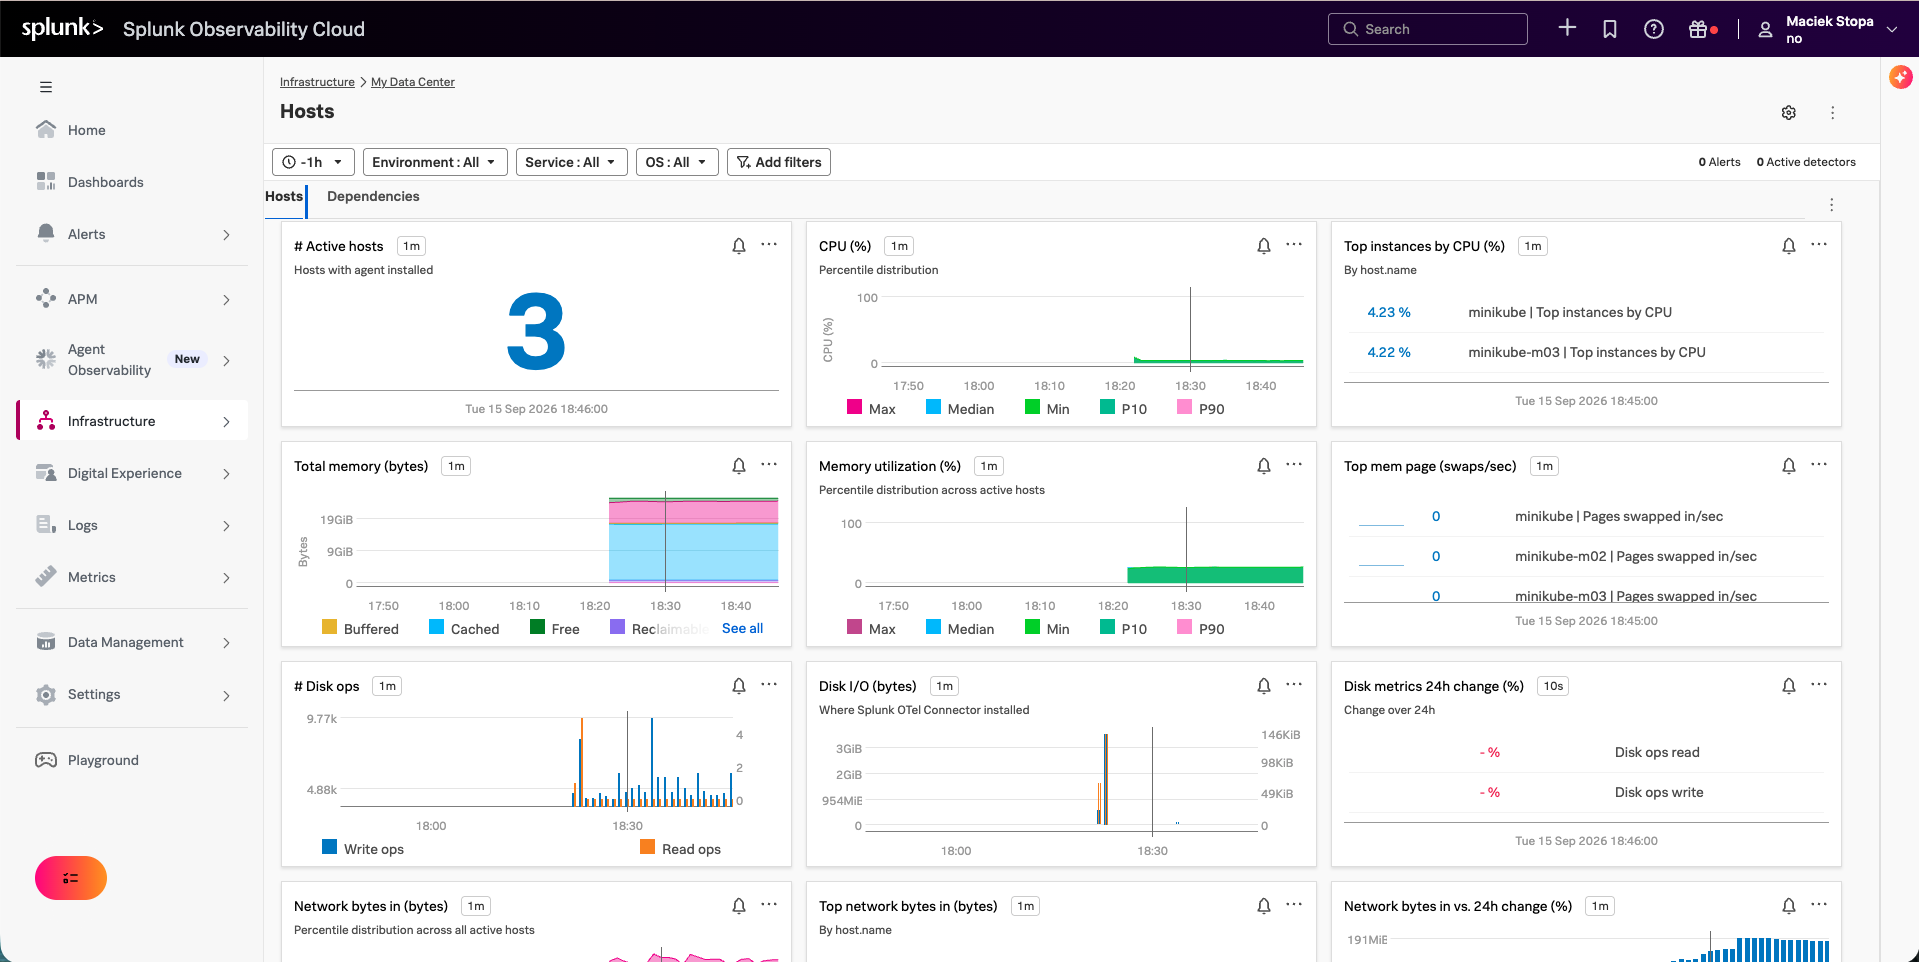Viewport: 1919px width, 962px height.
Task: Expand the Alerts sidebar submenu
Action: pos(226,235)
